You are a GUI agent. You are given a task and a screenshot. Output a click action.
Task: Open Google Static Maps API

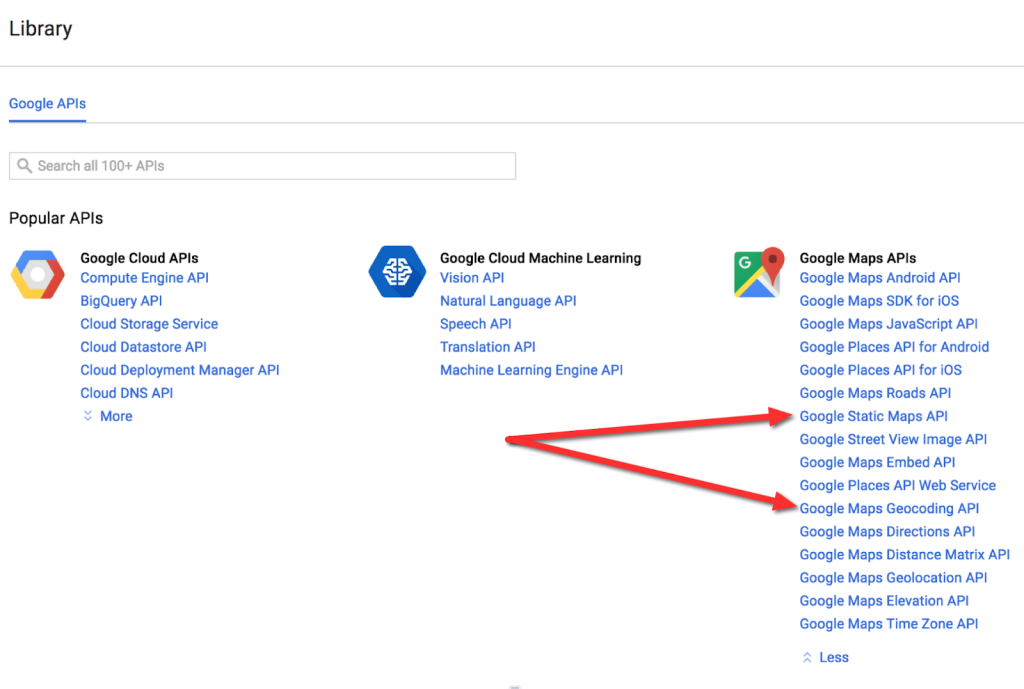click(x=873, y=416)
